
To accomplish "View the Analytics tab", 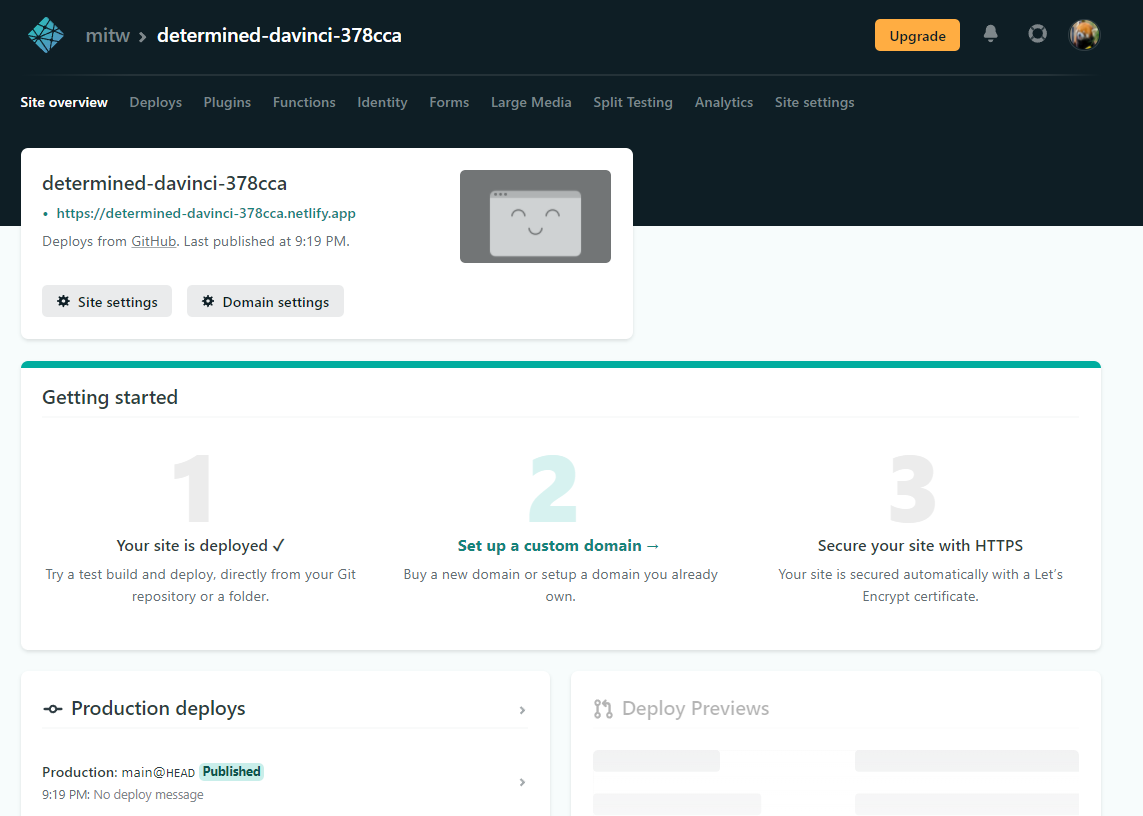I will 724,102.
